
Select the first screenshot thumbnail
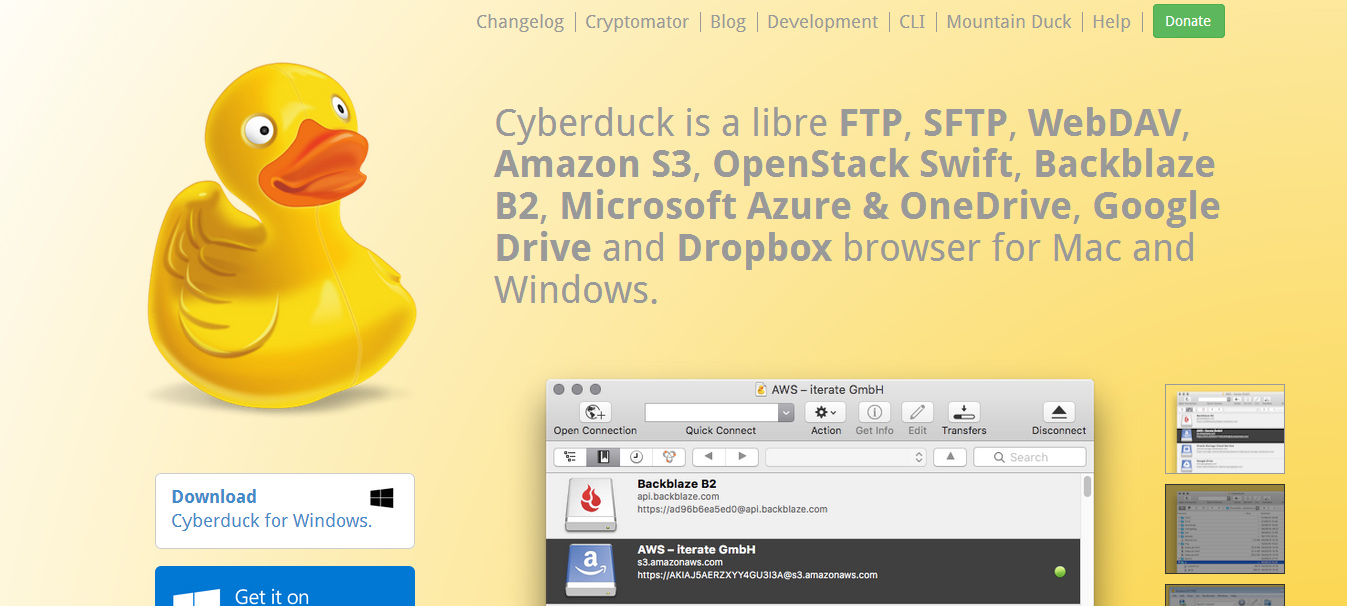(x=1225, y=429)
